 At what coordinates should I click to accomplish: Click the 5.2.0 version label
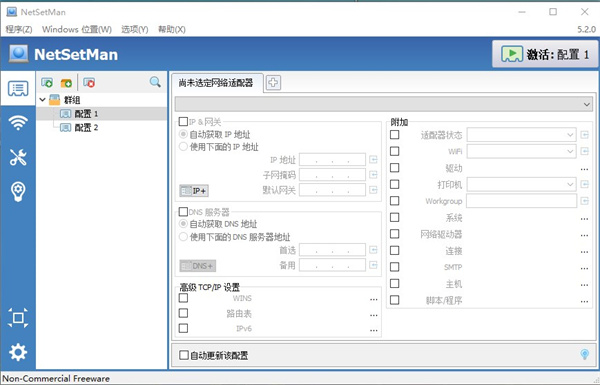pyautogui.click(x=587, y=29)
